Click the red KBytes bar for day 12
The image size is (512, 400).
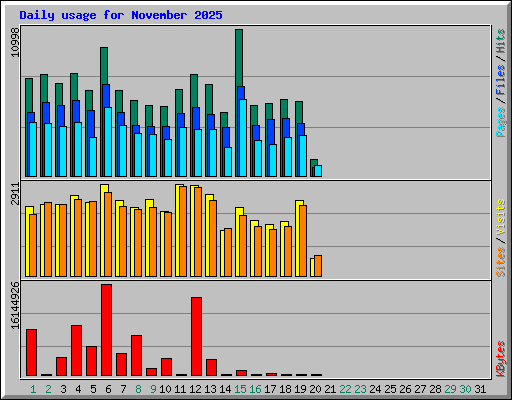coord(196,336)
